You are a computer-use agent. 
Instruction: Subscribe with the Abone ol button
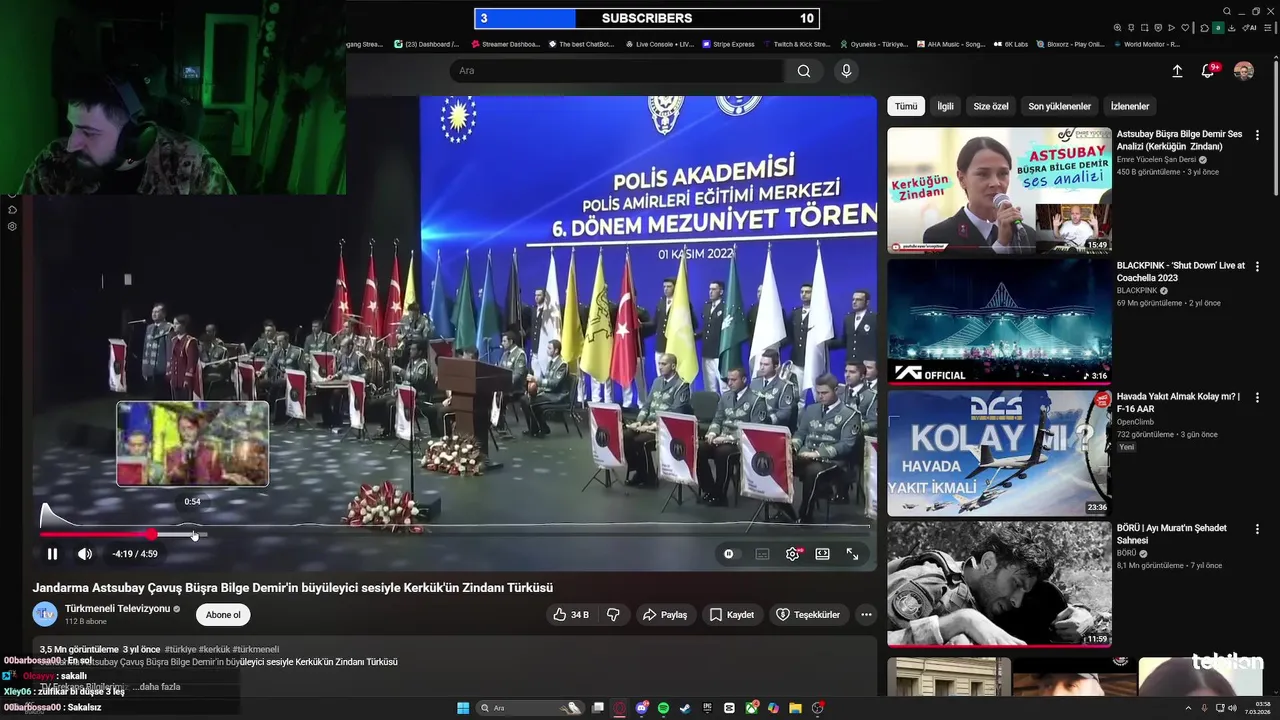pyautogui.click(x=223, y=615)
